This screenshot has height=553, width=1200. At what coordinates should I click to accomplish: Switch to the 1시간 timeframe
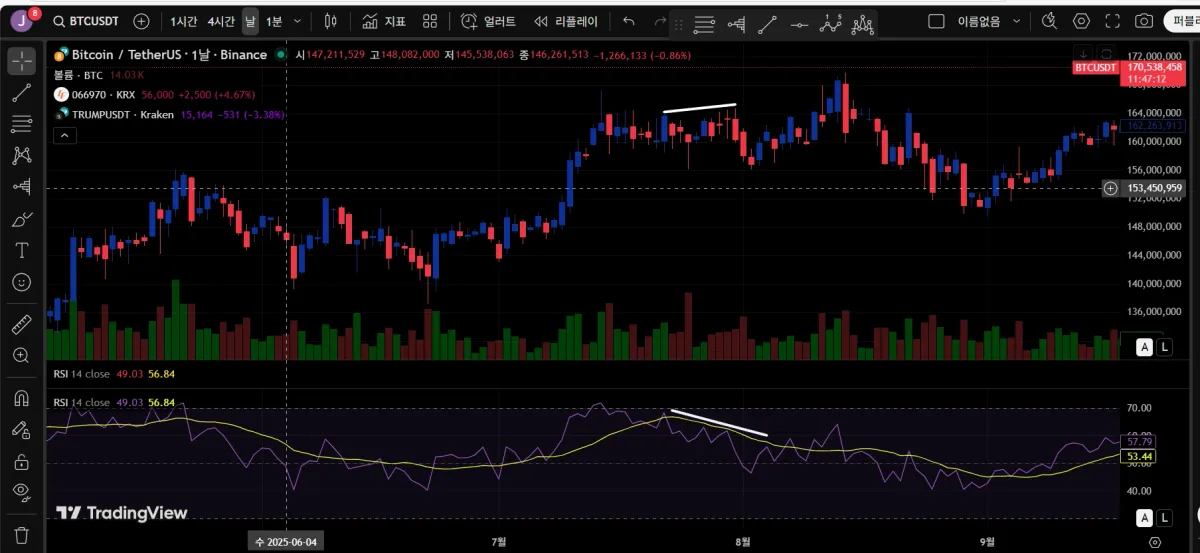184,21
